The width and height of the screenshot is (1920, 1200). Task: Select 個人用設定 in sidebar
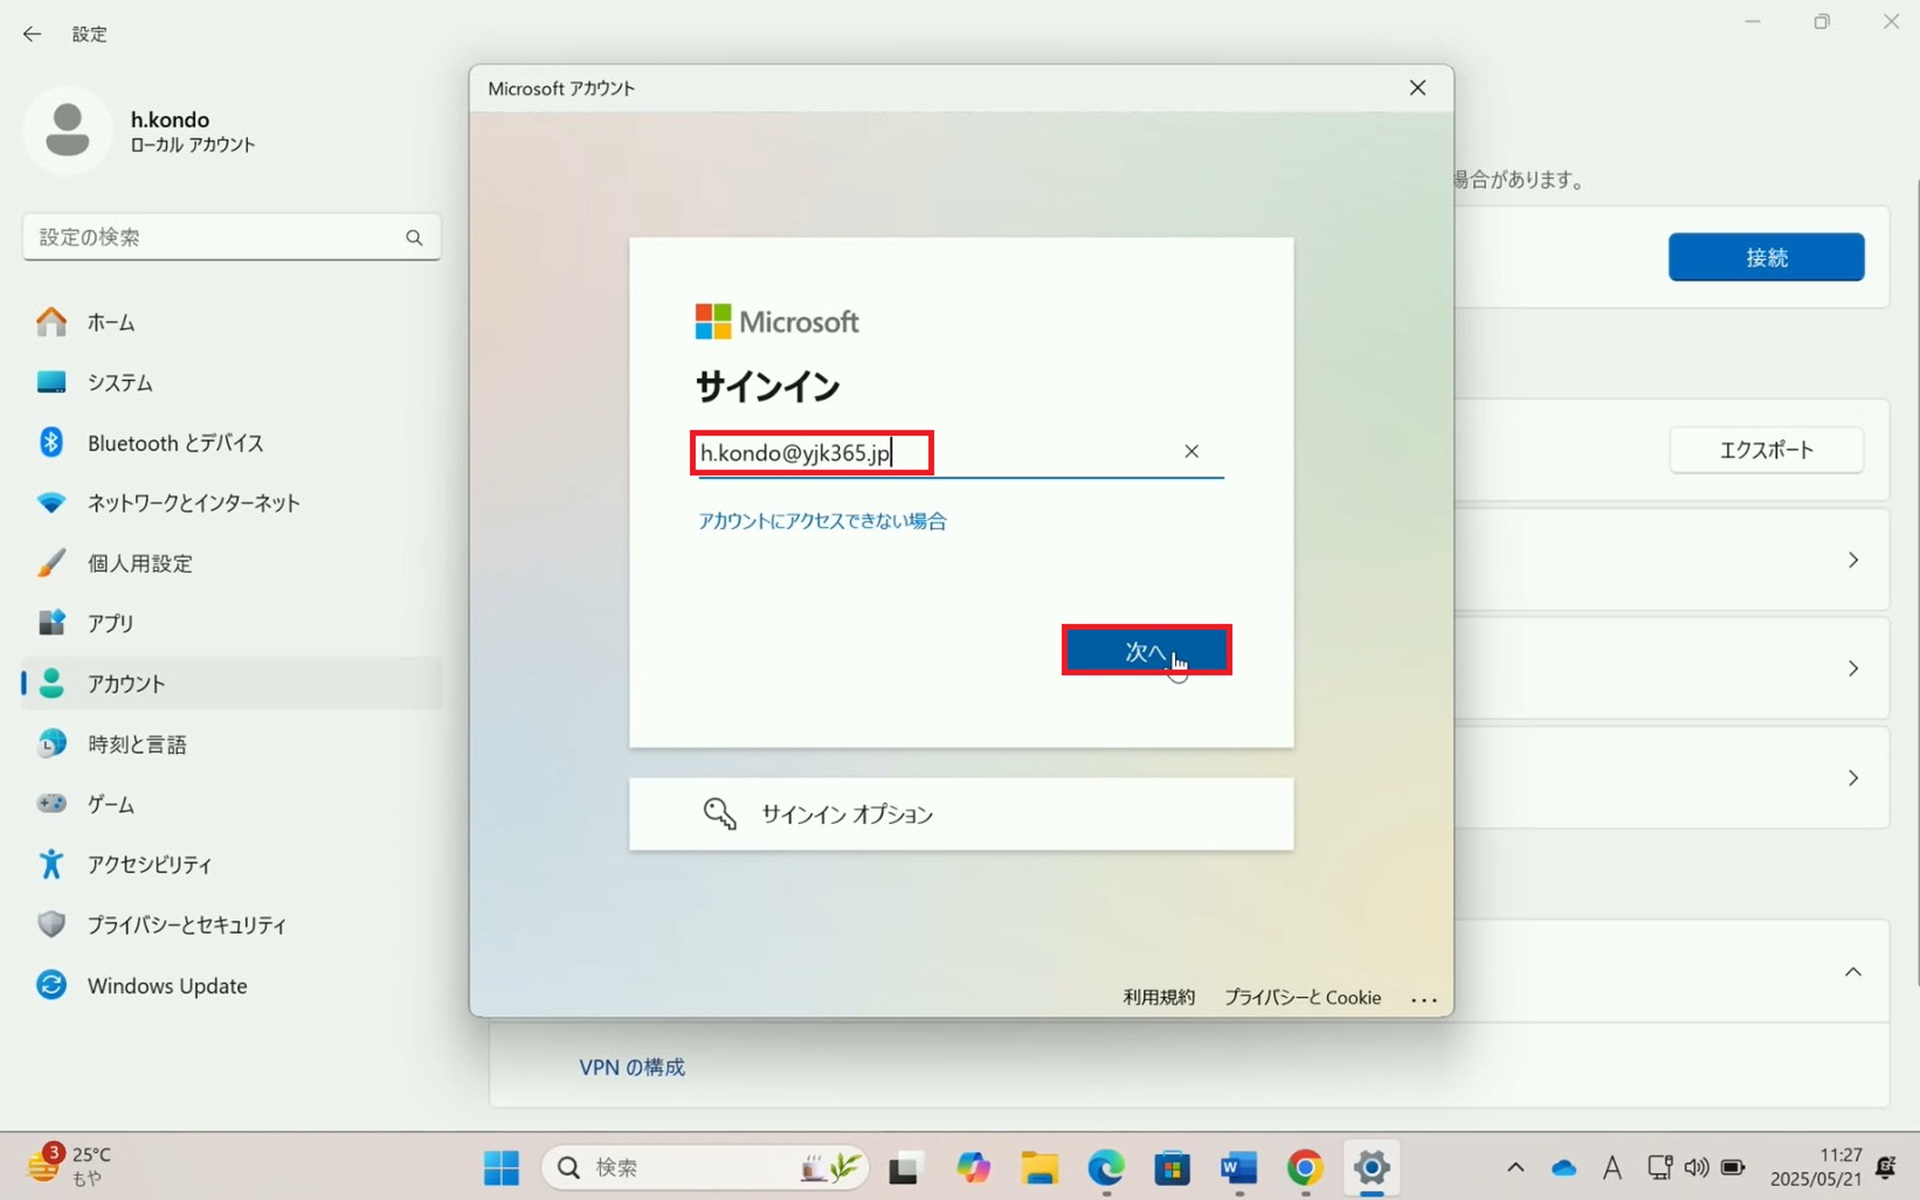pyautogui.click(x=231, y=563)
